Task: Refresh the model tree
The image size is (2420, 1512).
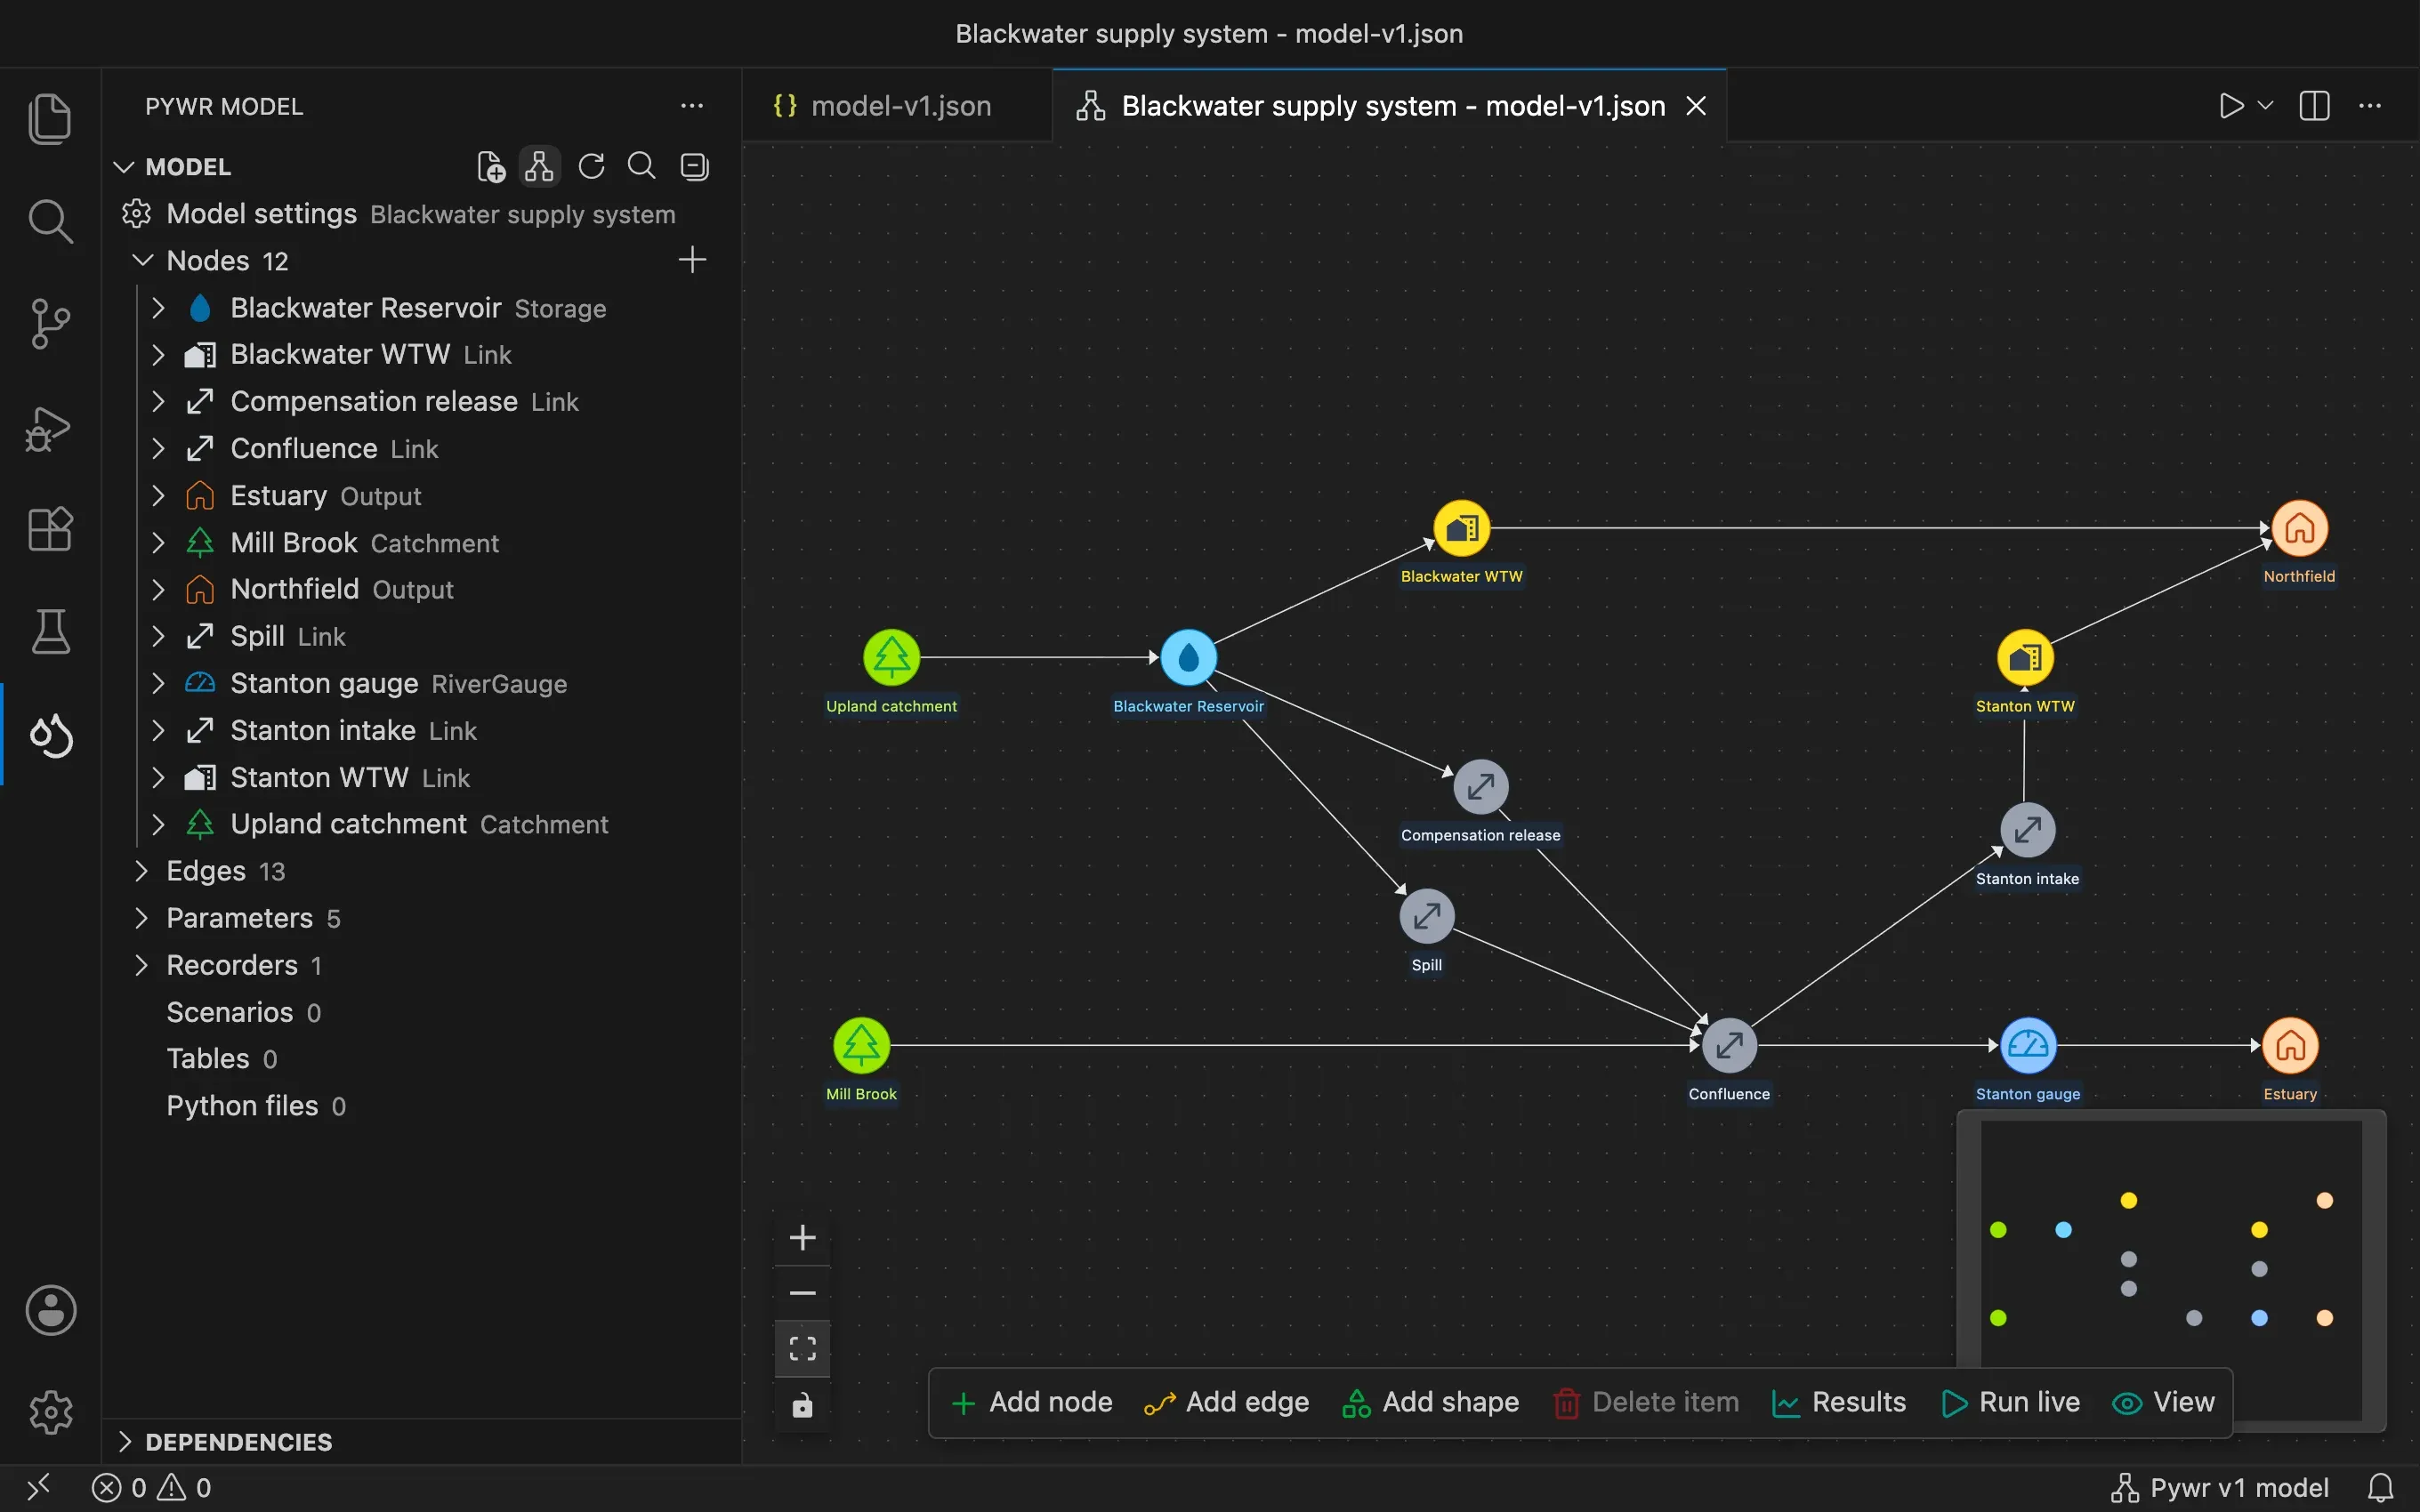Action: click(591, 166)
